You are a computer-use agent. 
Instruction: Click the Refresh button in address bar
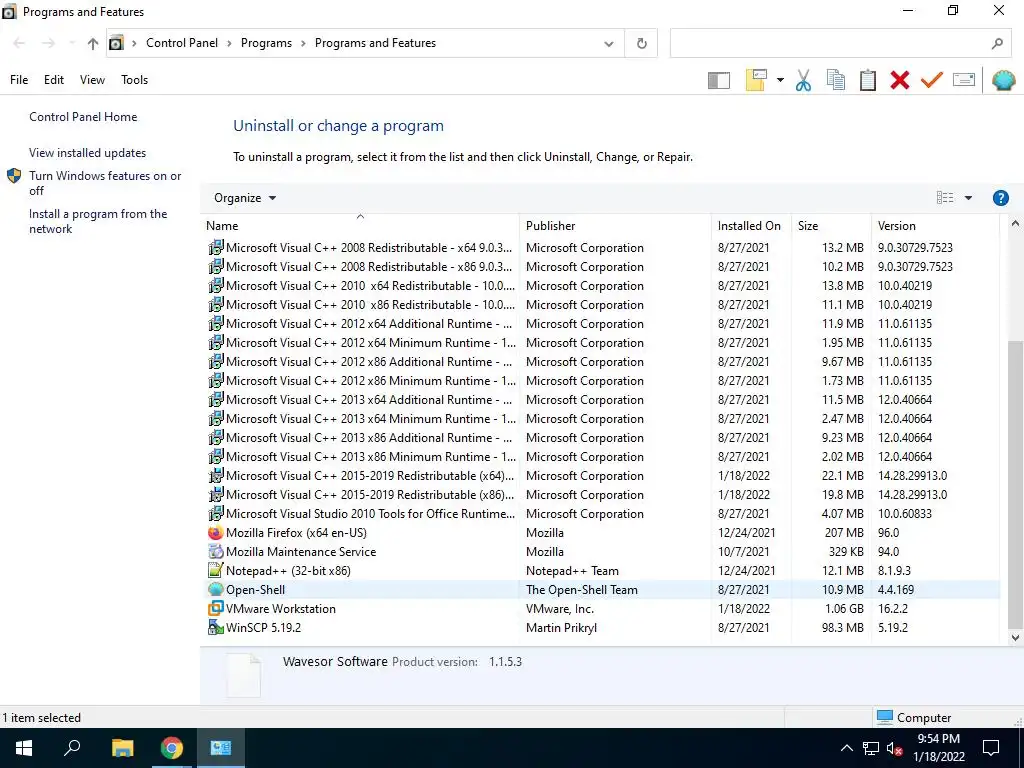point(641,44)
